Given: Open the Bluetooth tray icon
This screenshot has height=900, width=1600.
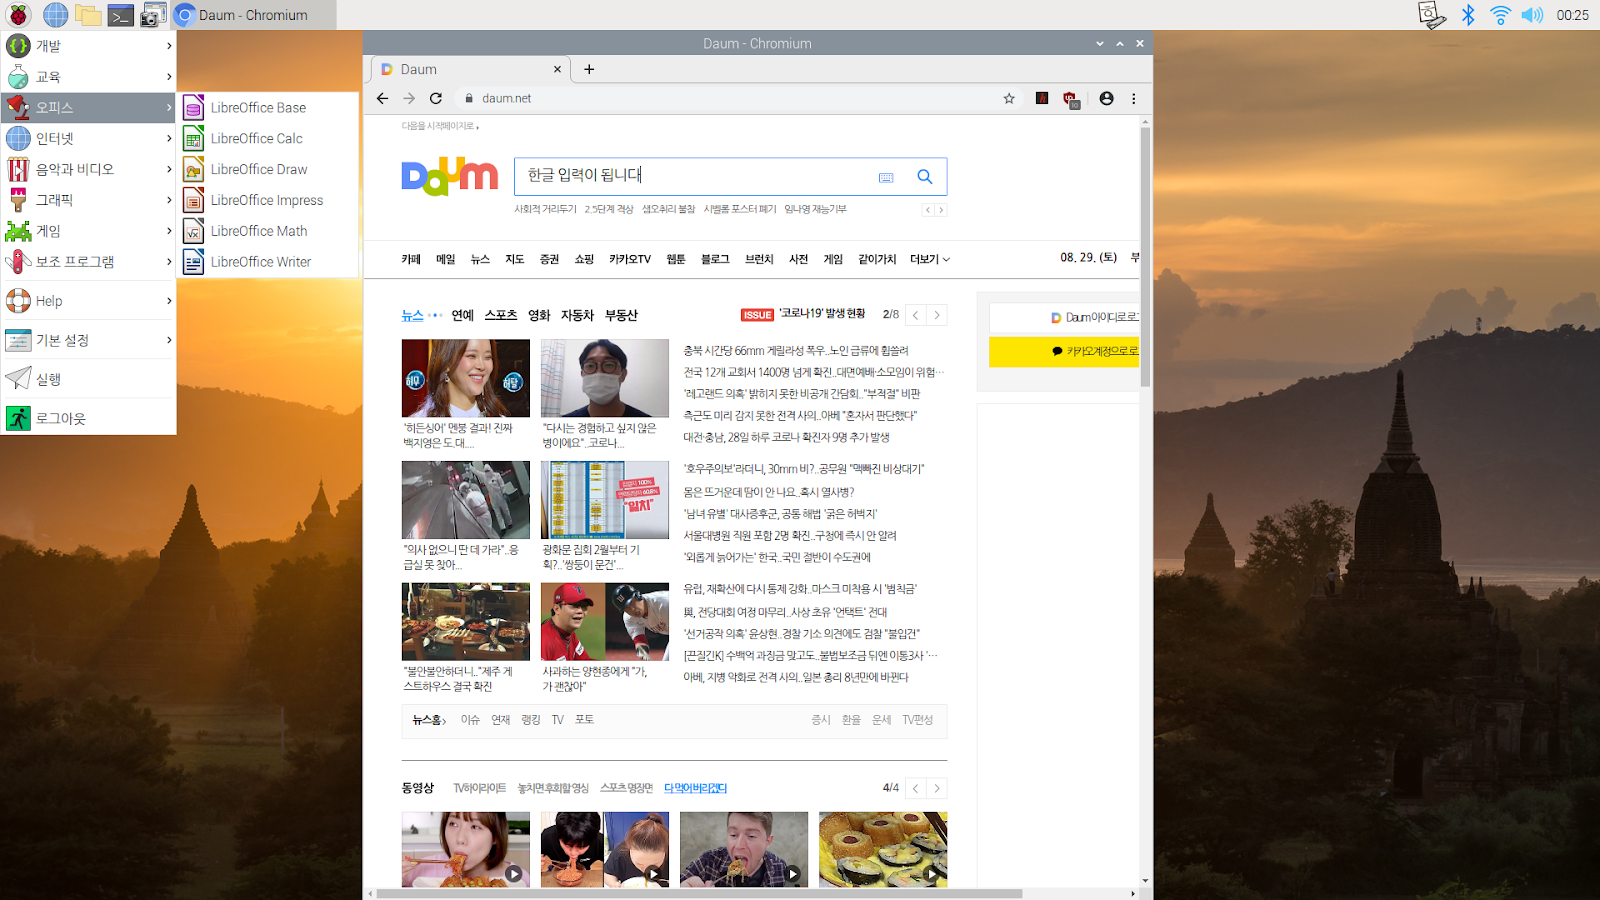Looking at the screenshot, I should pos(1468,15).
